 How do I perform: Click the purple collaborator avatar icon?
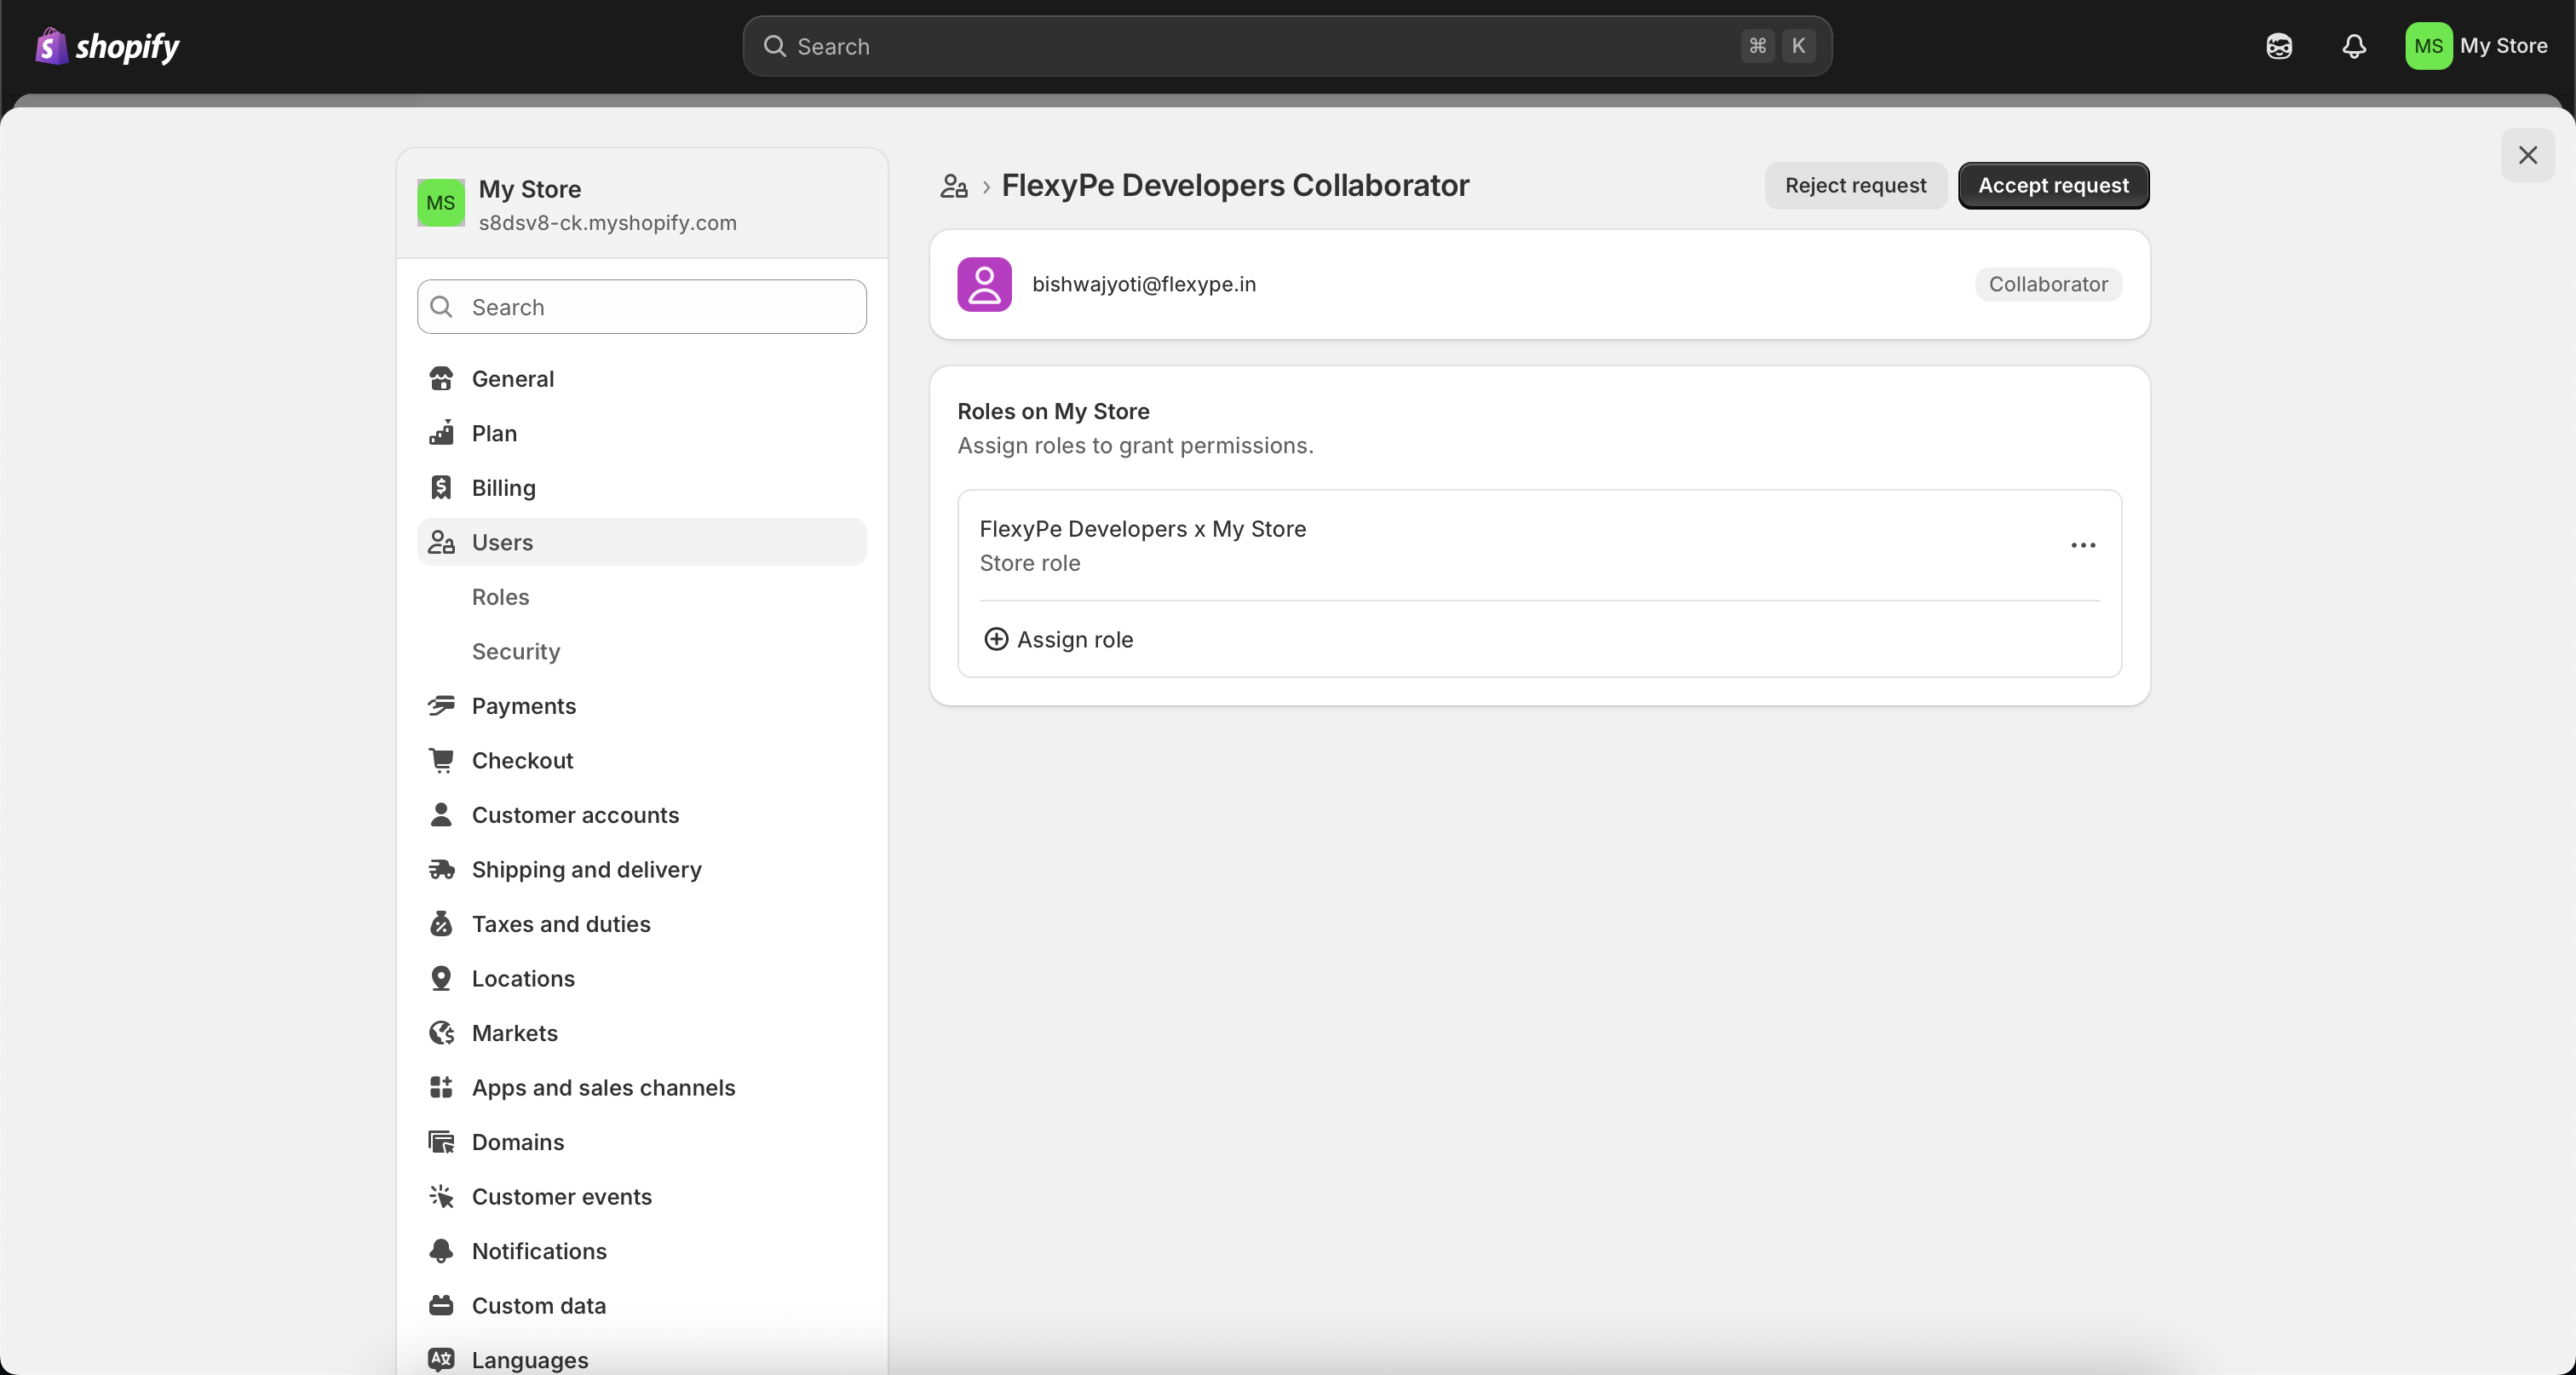tap(984, 284)
